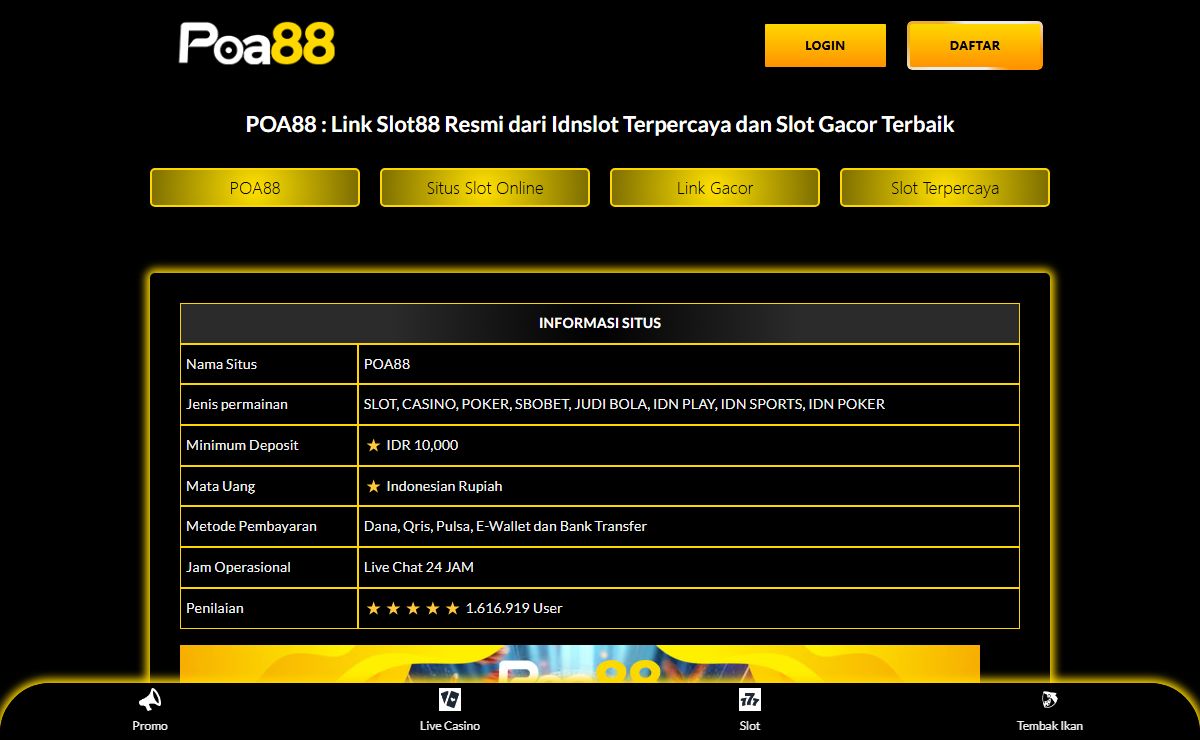The height and width of the screenshot is (740, 1200).
Task: Click the Indonesian Rupiah value
Action: [444, 486]
